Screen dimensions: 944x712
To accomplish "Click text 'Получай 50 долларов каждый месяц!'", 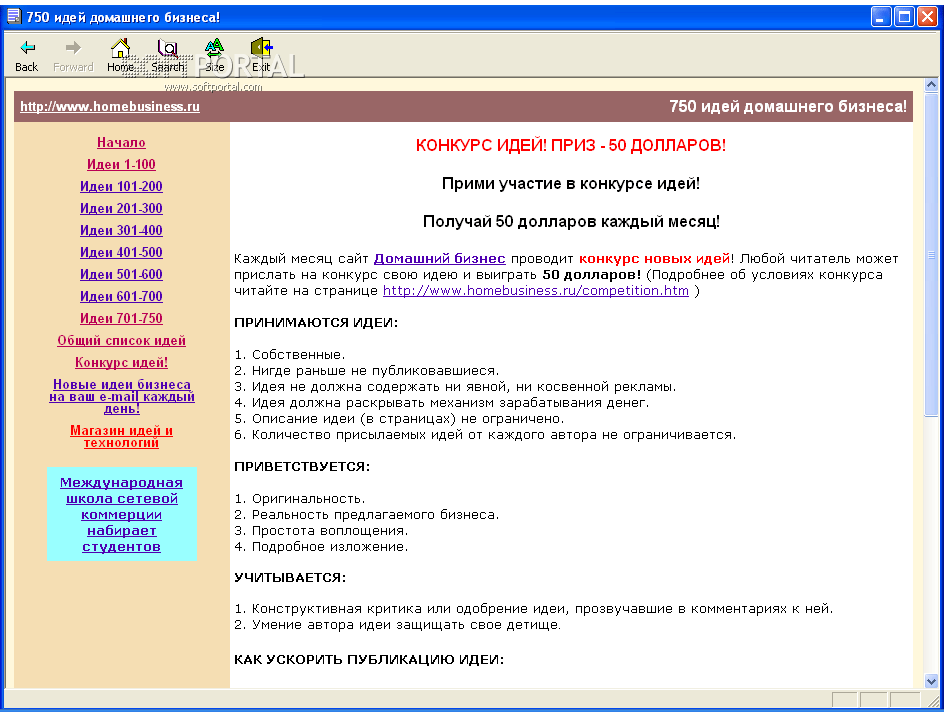I will click(x=571, y=221).
